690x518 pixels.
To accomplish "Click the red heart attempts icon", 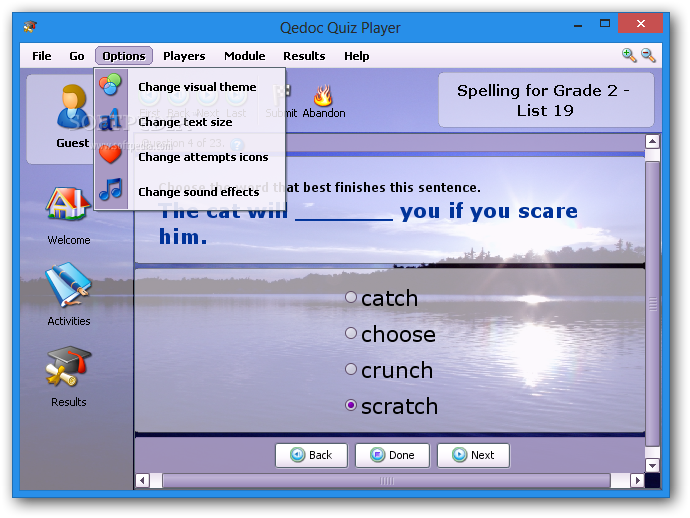I will click(110, 154).
